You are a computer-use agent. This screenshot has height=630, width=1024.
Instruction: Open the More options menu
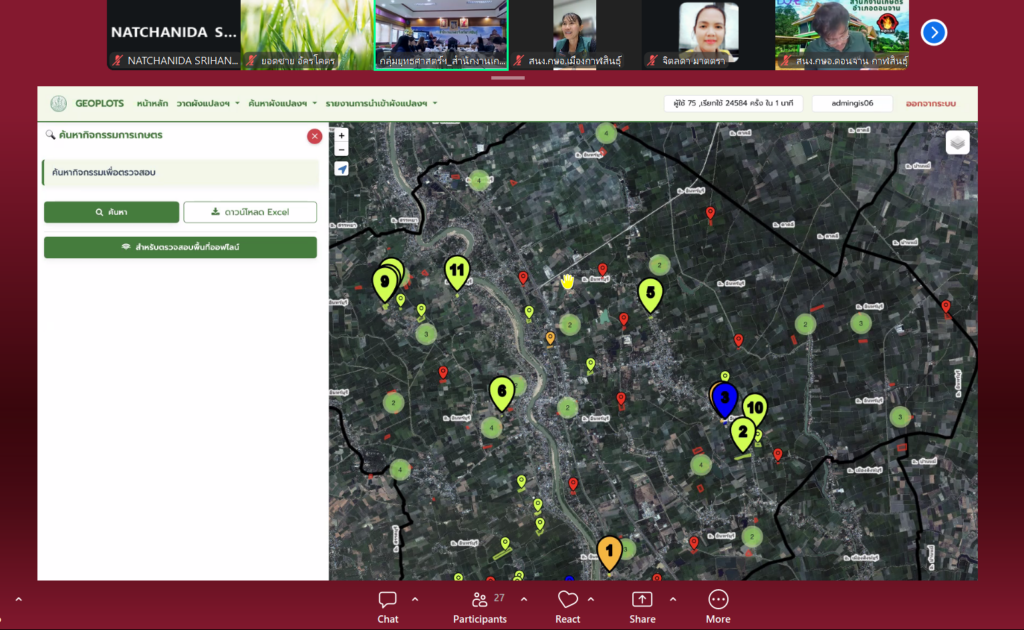[x=718, y=607]
